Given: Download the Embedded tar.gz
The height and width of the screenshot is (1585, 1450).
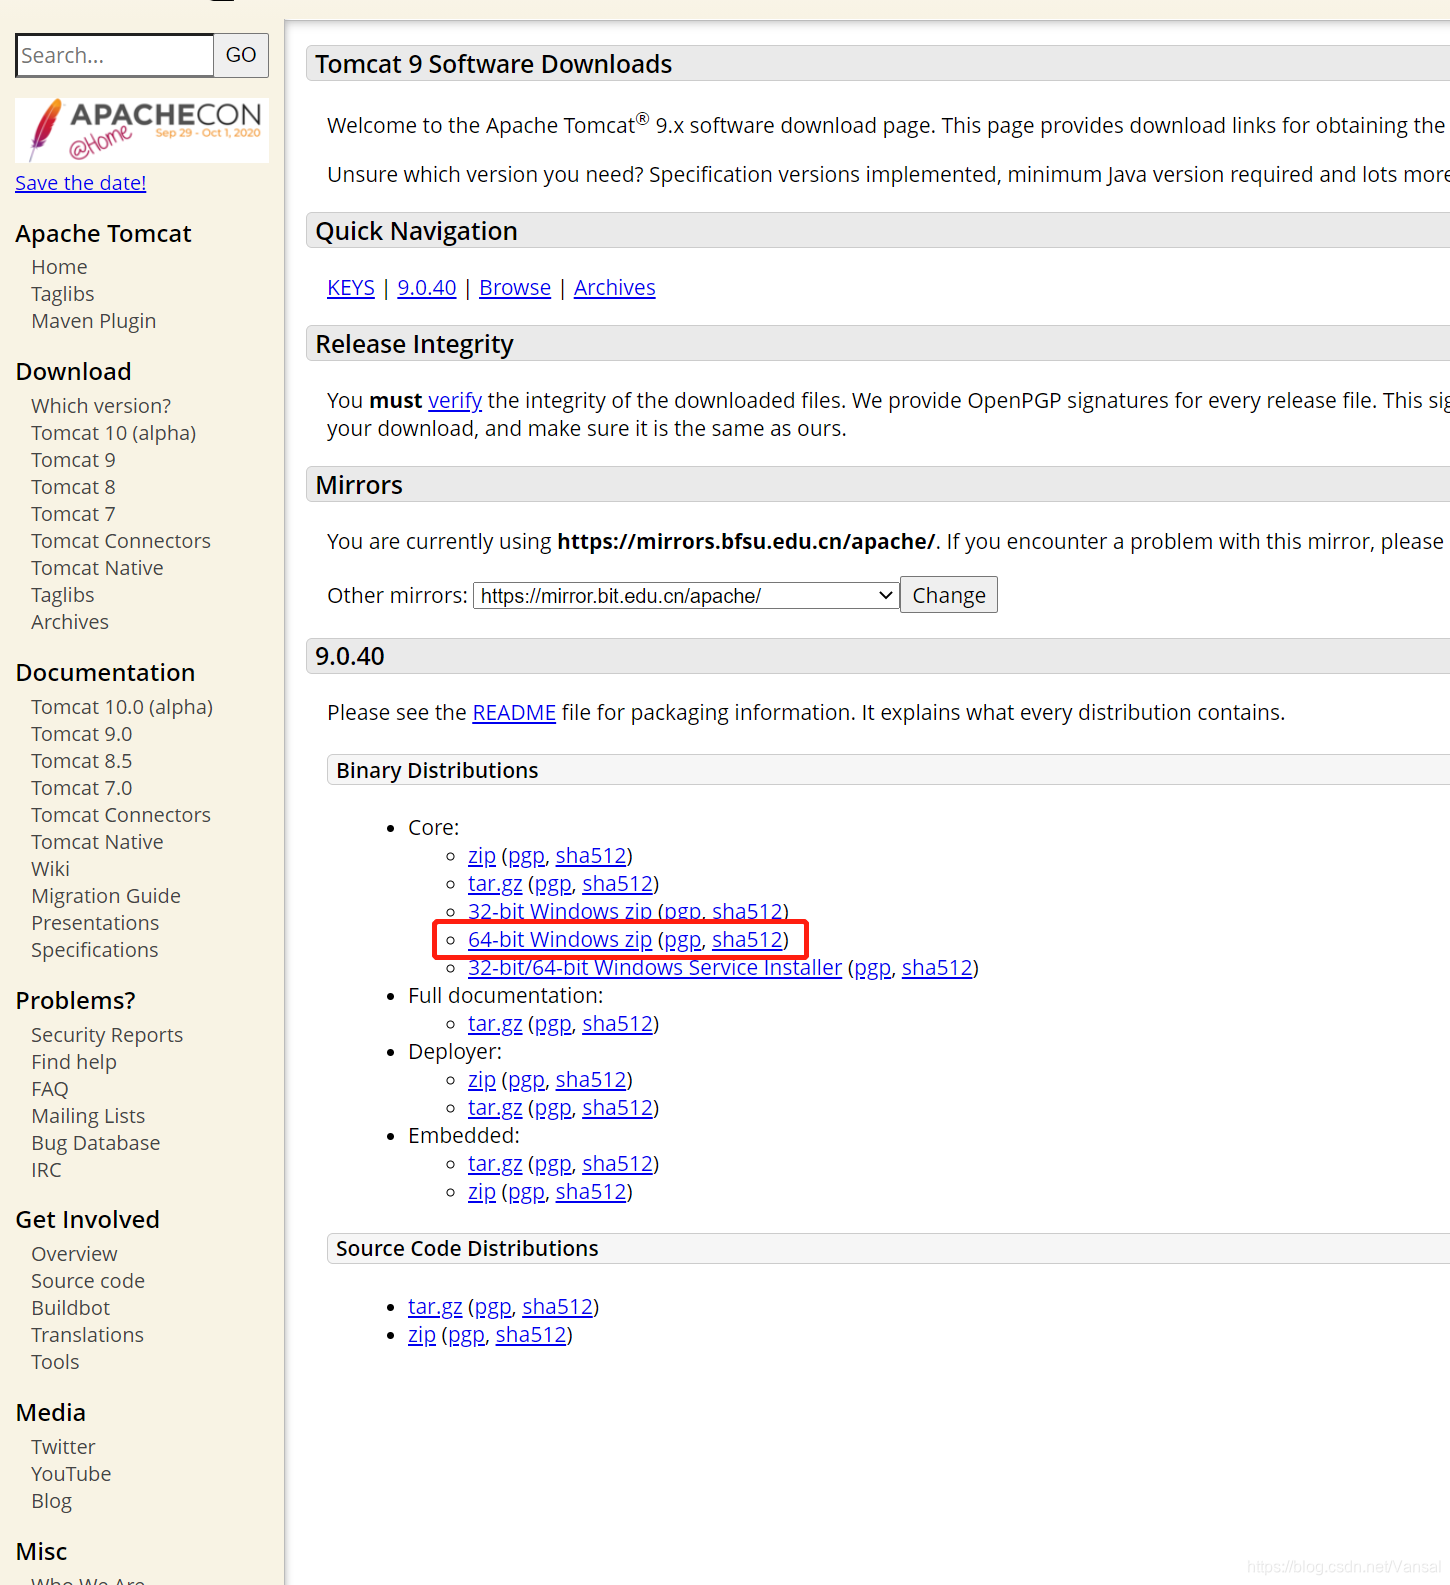Looking at the screenshot, I should (x=495, y=1164).
